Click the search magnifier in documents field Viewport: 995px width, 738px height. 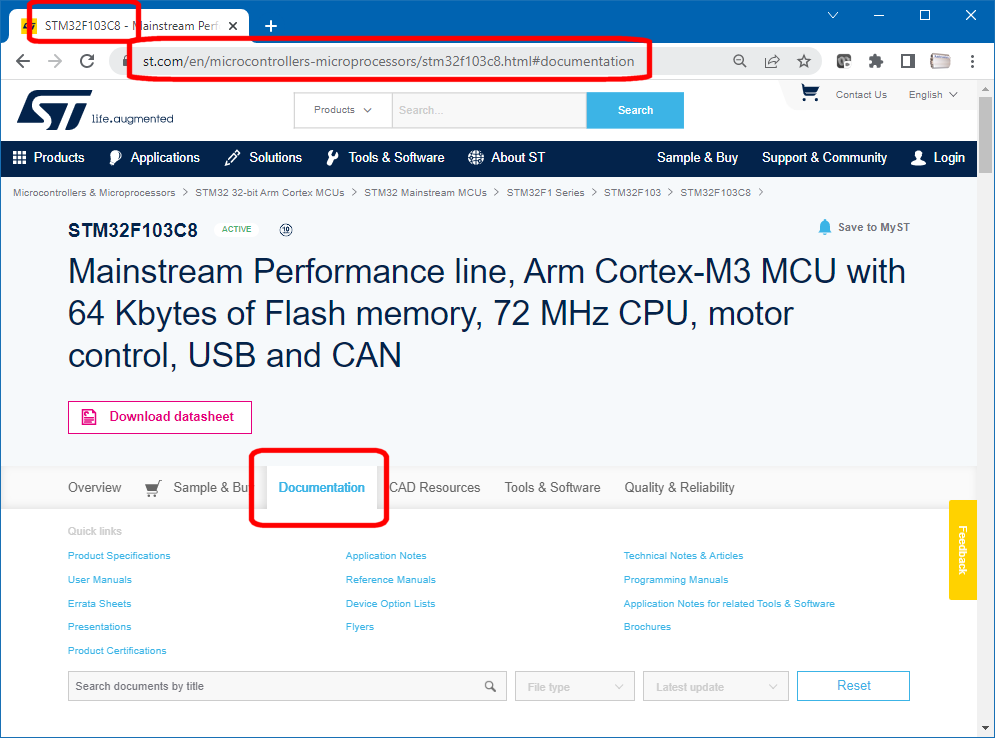(x=490, y=686)
